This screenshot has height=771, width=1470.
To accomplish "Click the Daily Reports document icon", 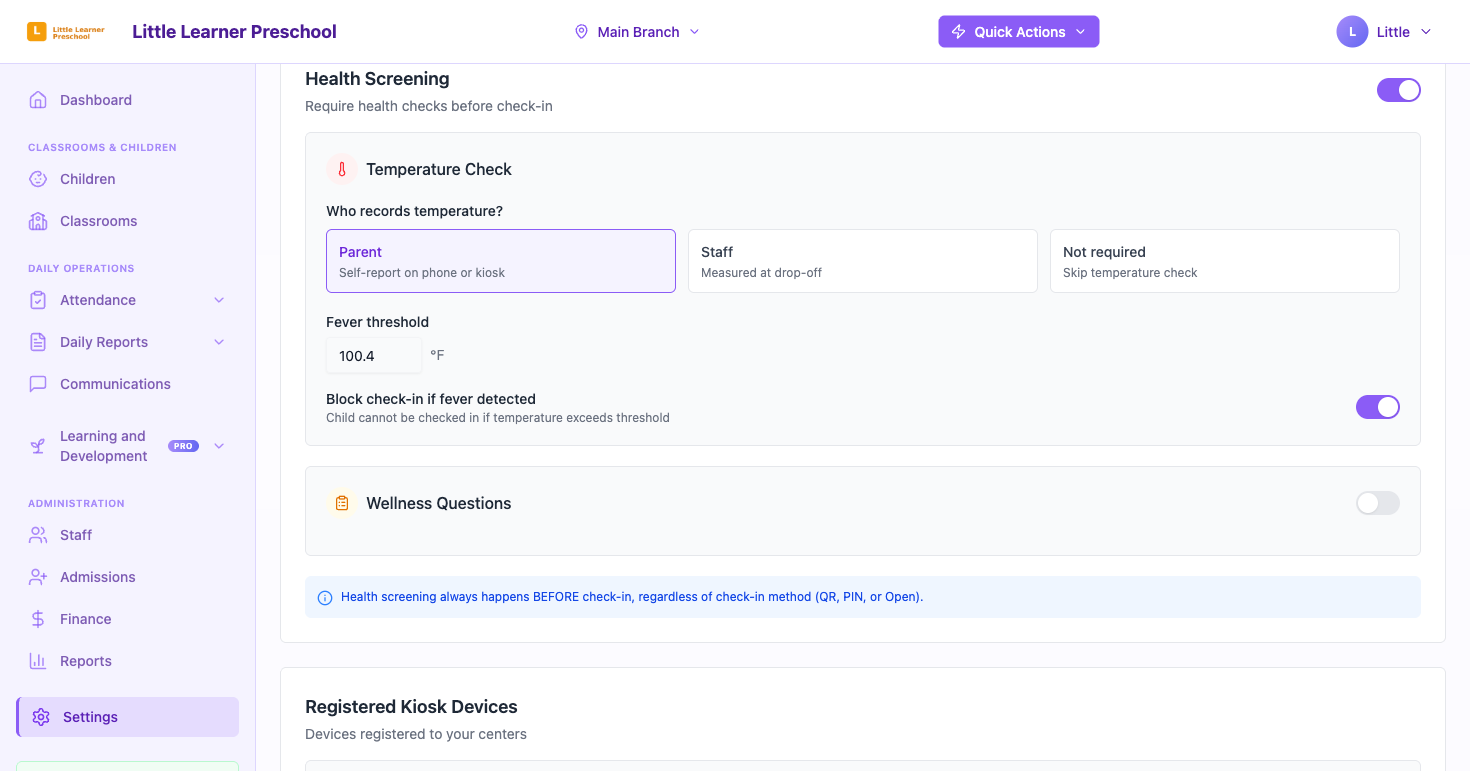I will (x=38, y=342).
